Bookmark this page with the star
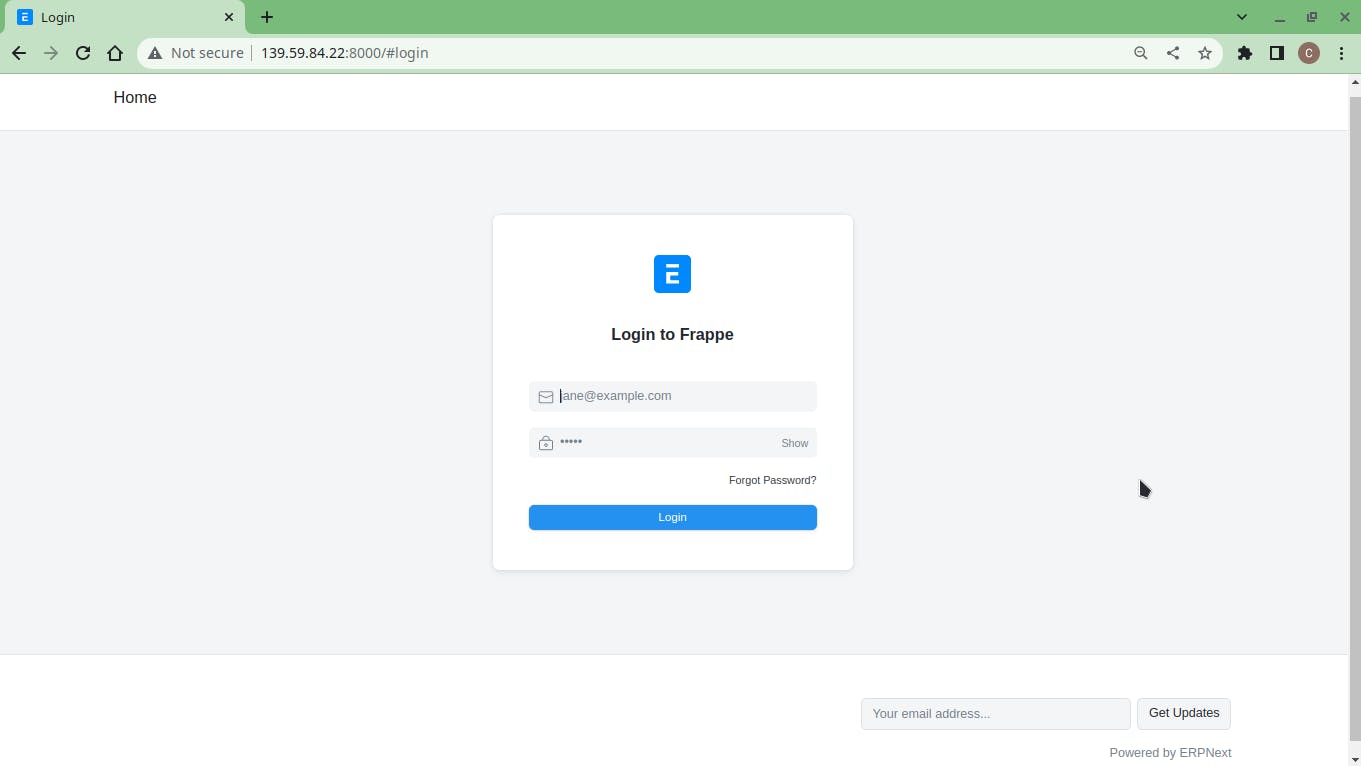 (x=1205, y=53)
